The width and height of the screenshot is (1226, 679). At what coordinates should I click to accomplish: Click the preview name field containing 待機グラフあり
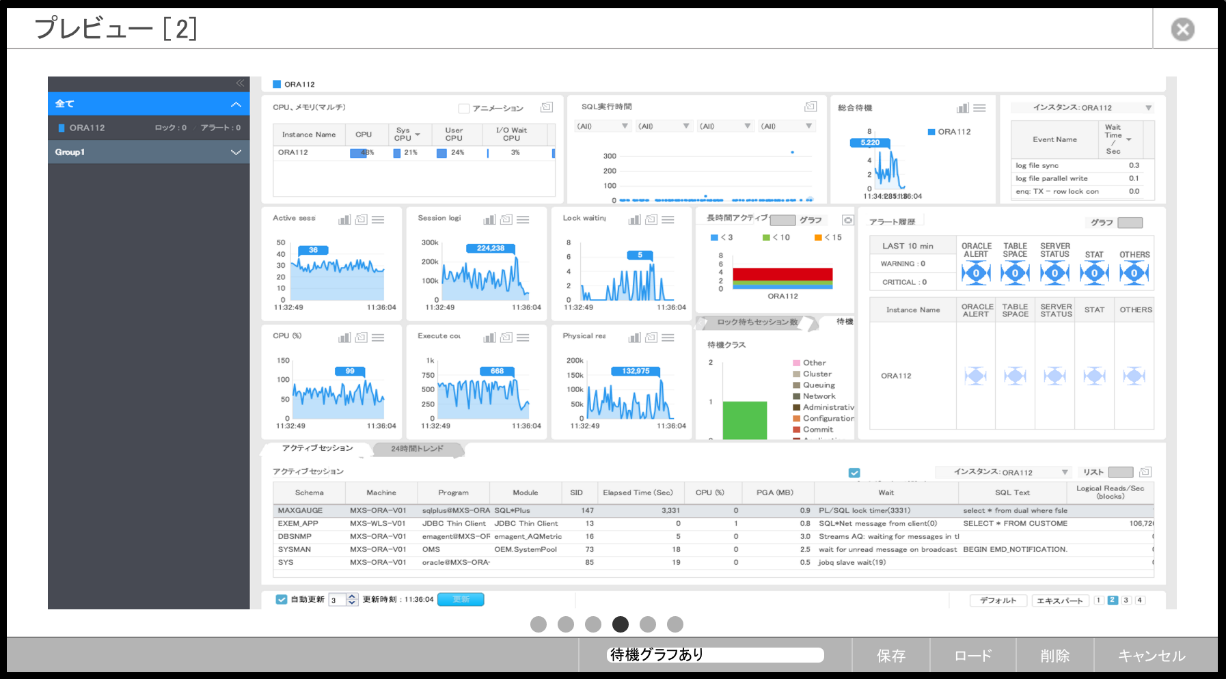click(715, 655)
